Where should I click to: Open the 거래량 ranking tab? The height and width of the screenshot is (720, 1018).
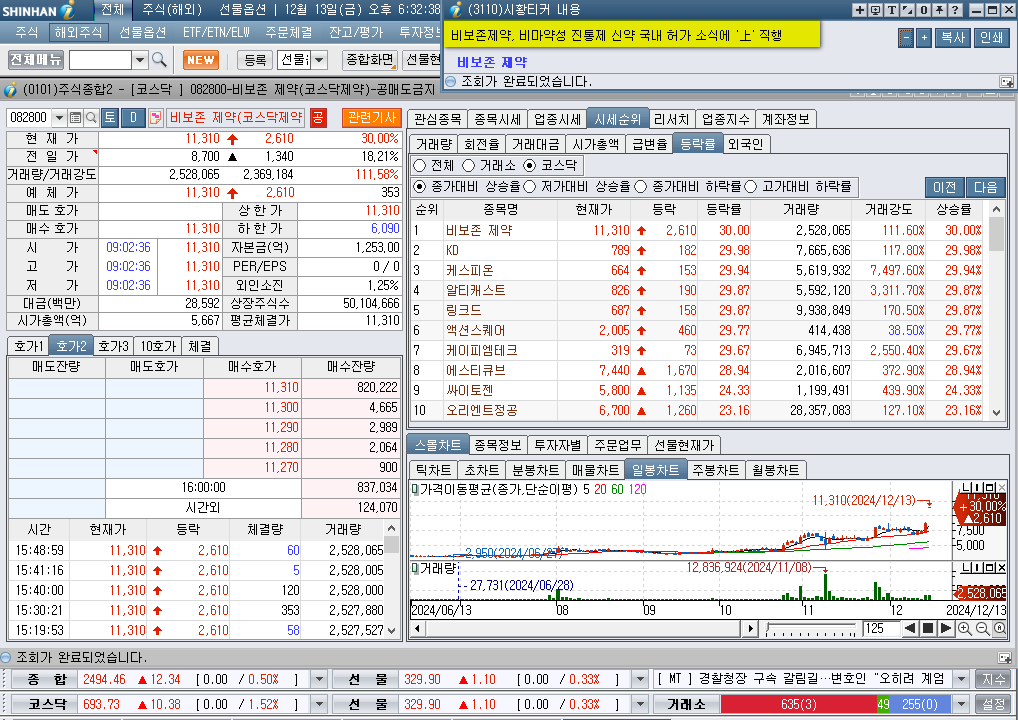(x=434, y=144)
